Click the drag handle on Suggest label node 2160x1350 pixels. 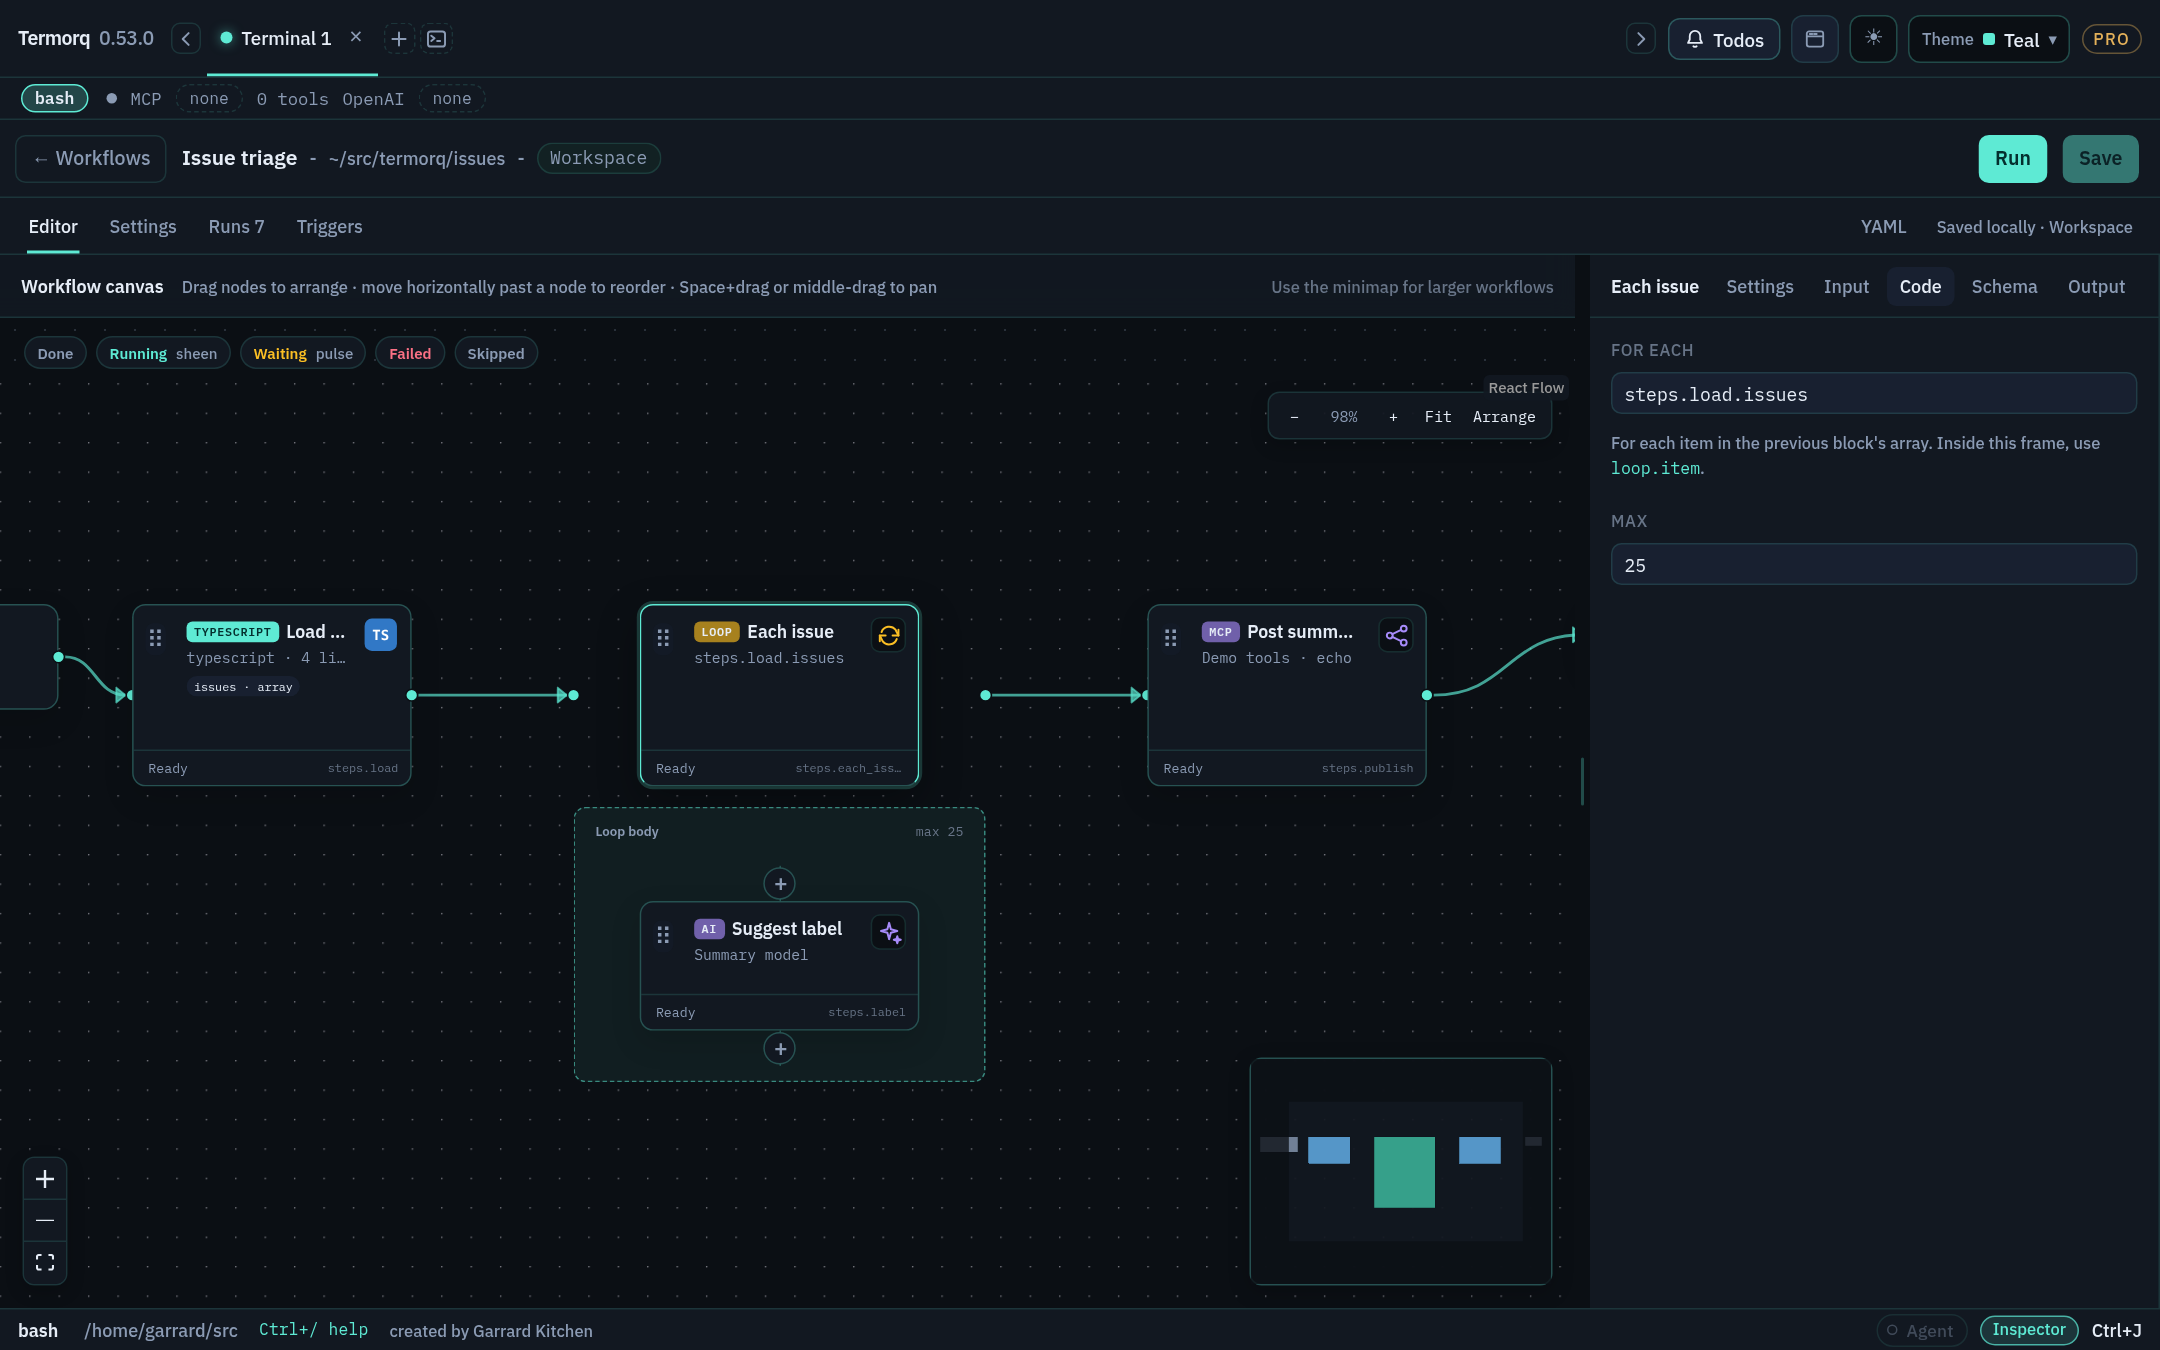(663, 934)
